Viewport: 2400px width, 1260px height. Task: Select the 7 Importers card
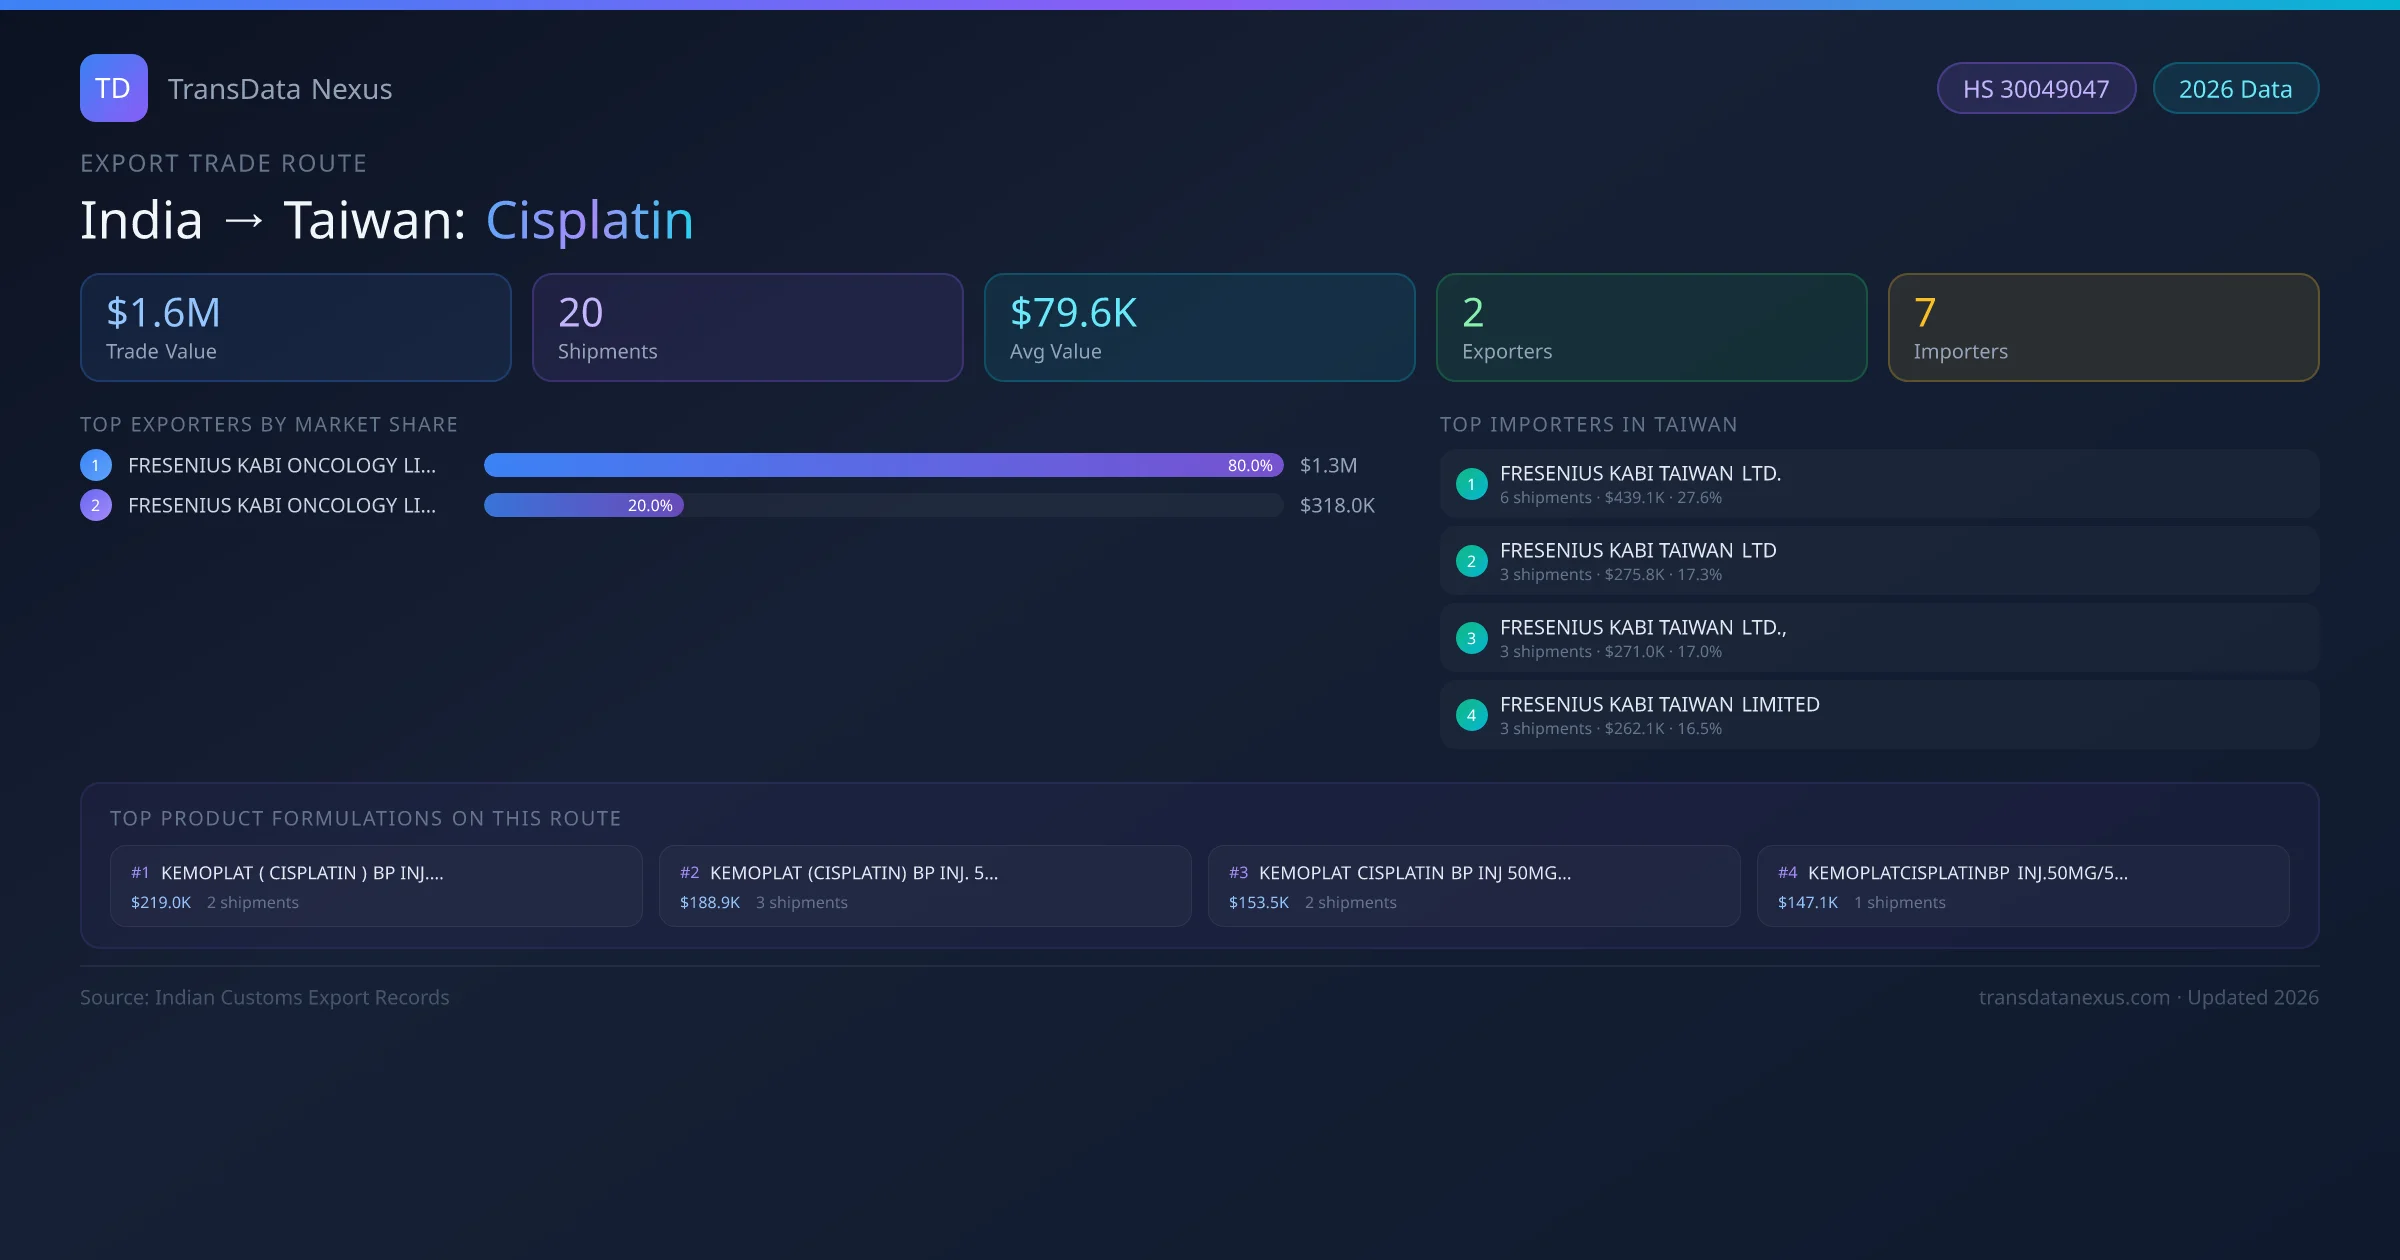click(x=2103, y=327)
